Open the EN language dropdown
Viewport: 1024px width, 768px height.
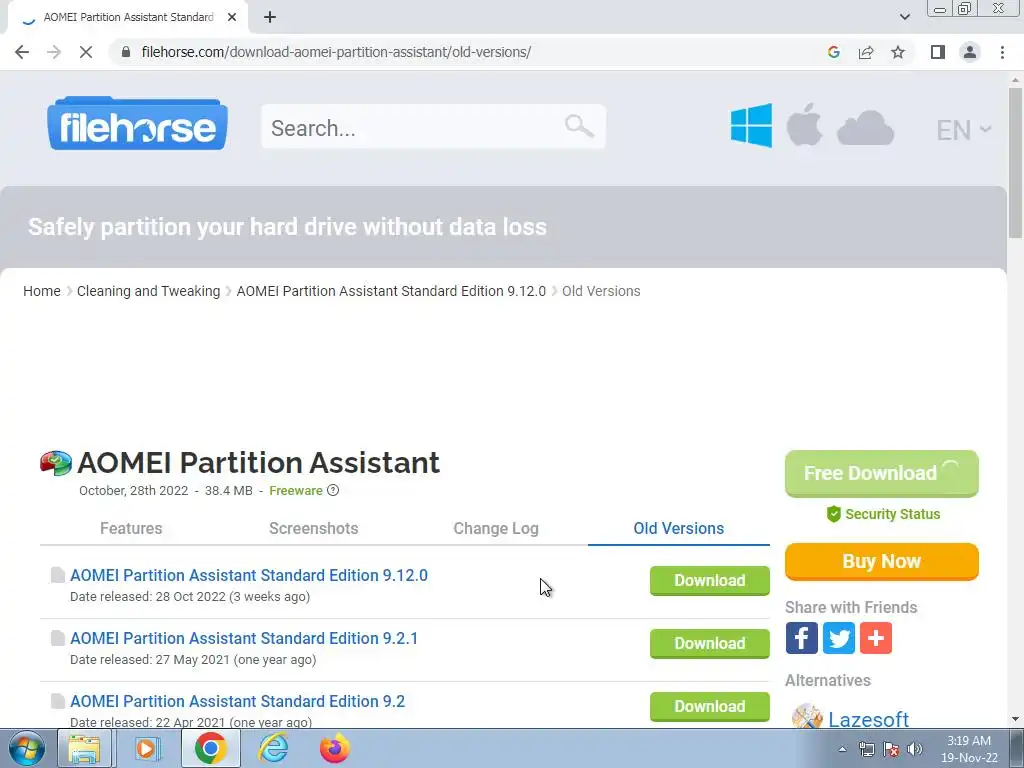(964, 130)
